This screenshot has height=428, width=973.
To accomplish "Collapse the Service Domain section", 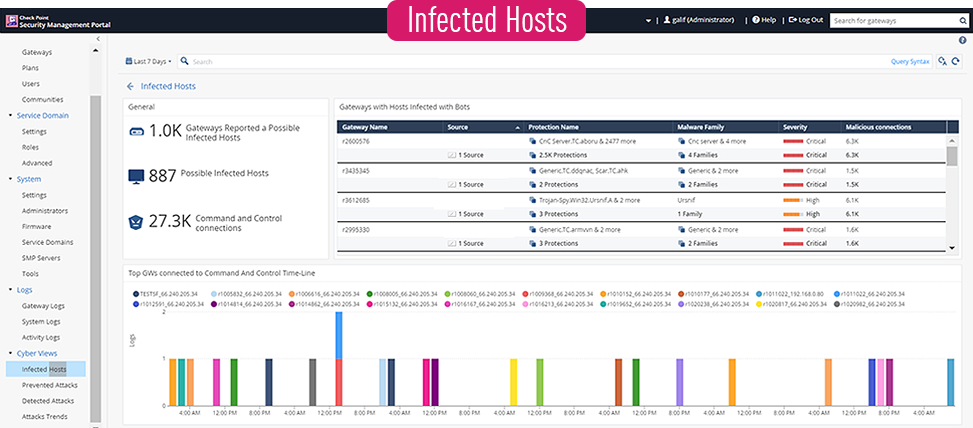I will click(x=11, y=115).
